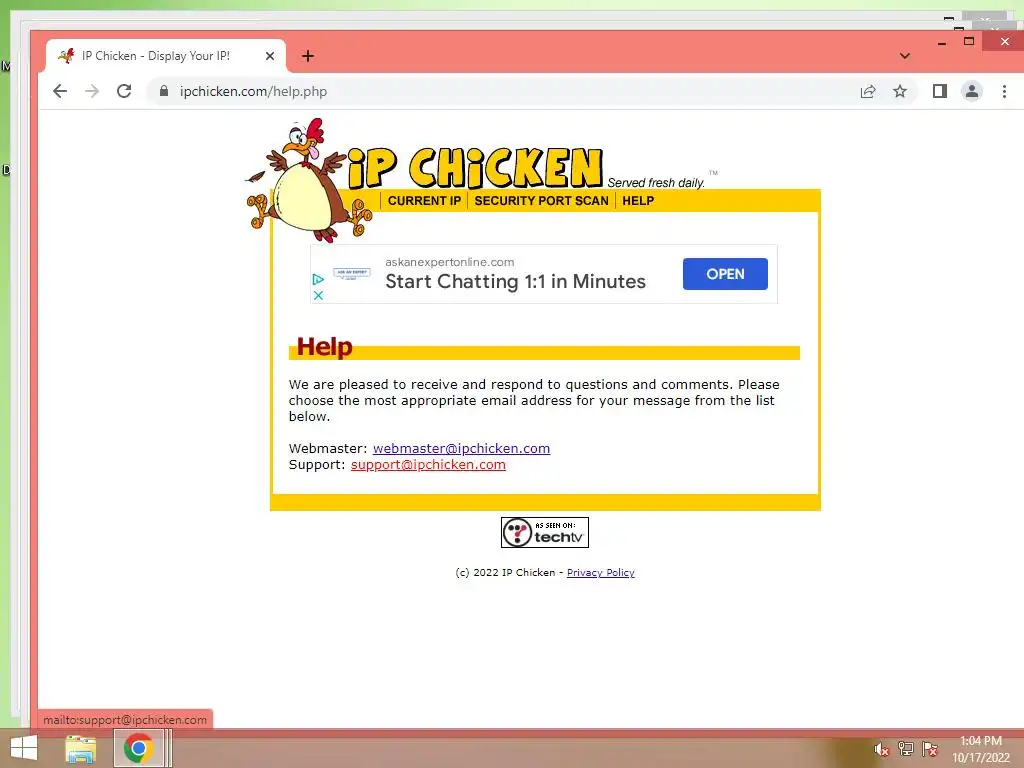Expand the tab search chevron
This screenshot has height=768, width=1024.
(x=904, y=56)
